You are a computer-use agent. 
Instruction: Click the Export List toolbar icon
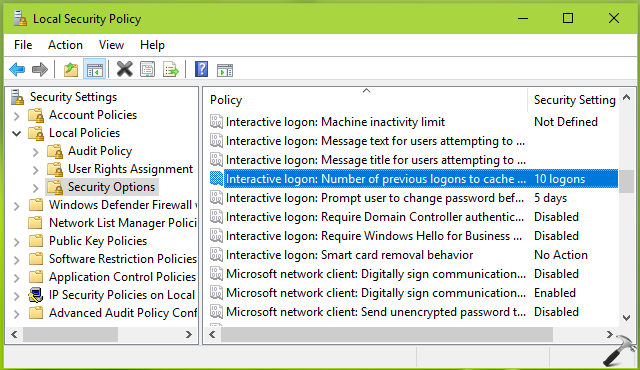[x=171, y=70]
